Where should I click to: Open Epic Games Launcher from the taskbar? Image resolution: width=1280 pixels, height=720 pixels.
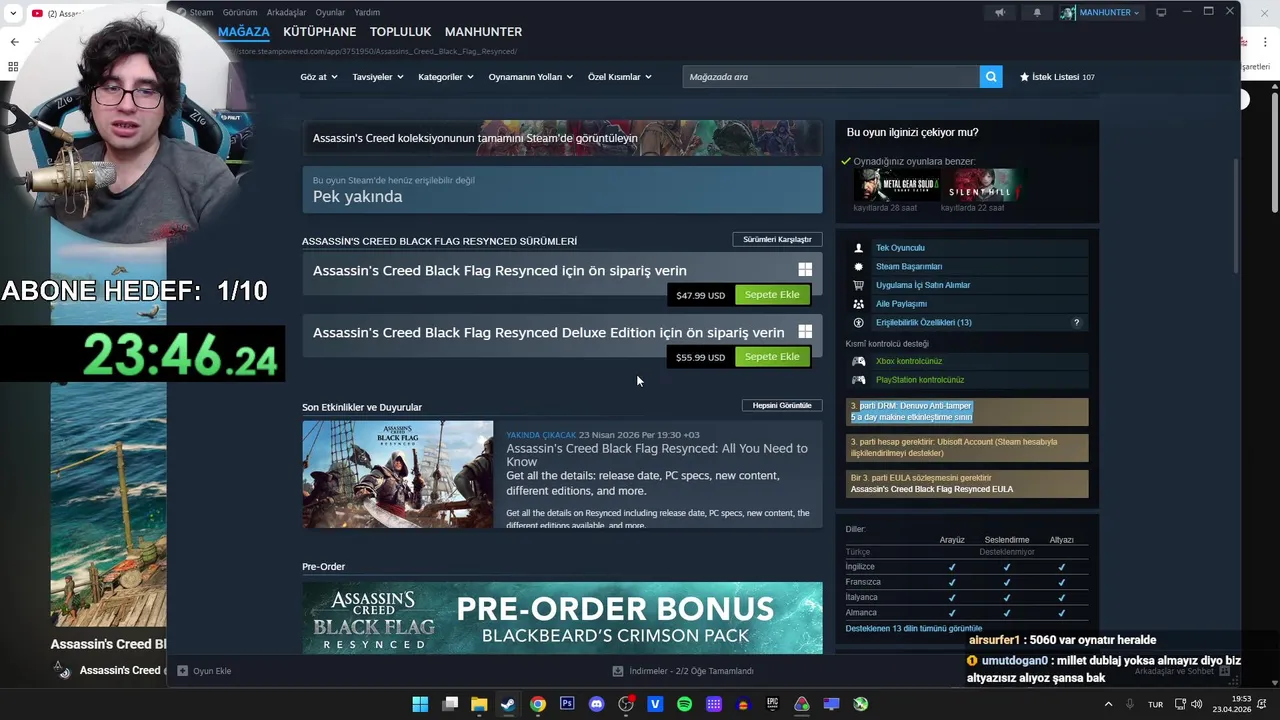click(772, 704)
